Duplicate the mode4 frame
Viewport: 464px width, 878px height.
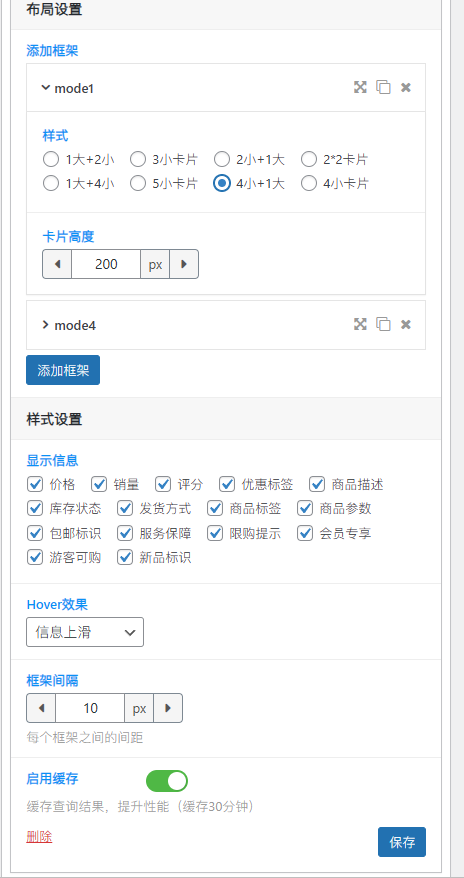click(383, 324)
